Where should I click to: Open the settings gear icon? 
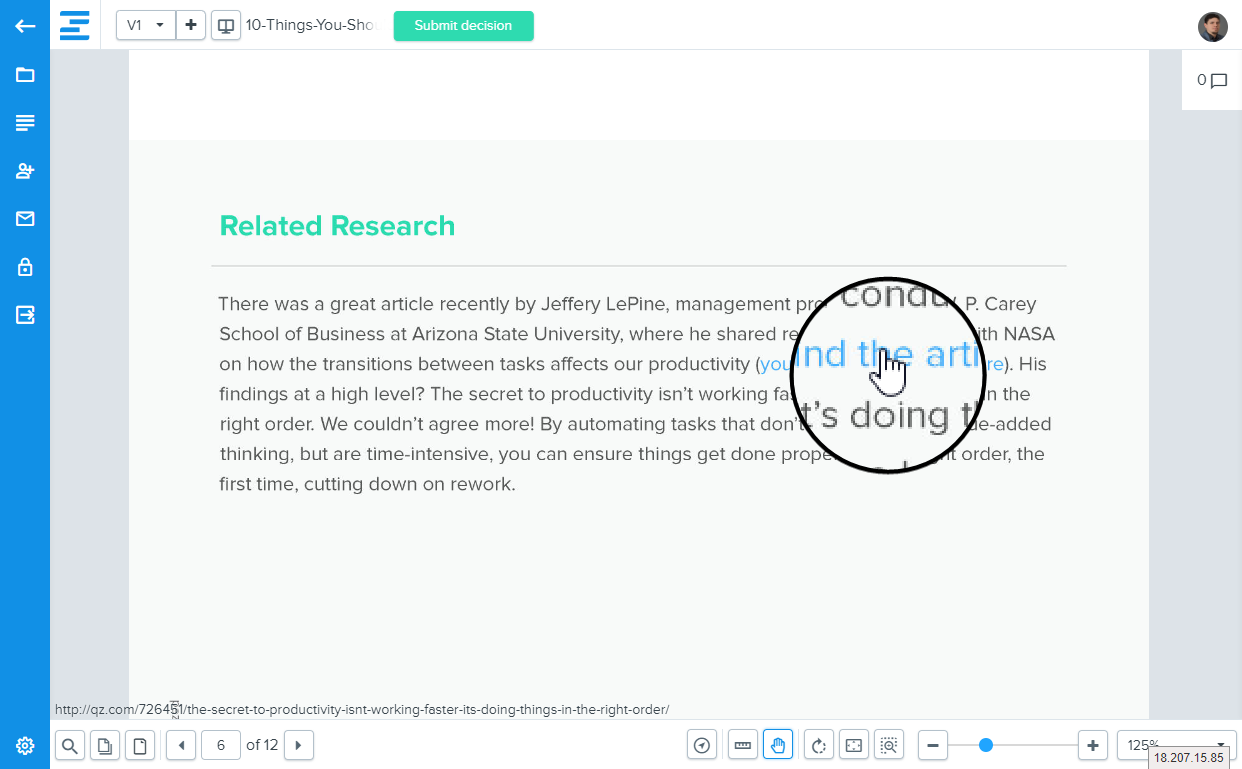click(25, 745)
